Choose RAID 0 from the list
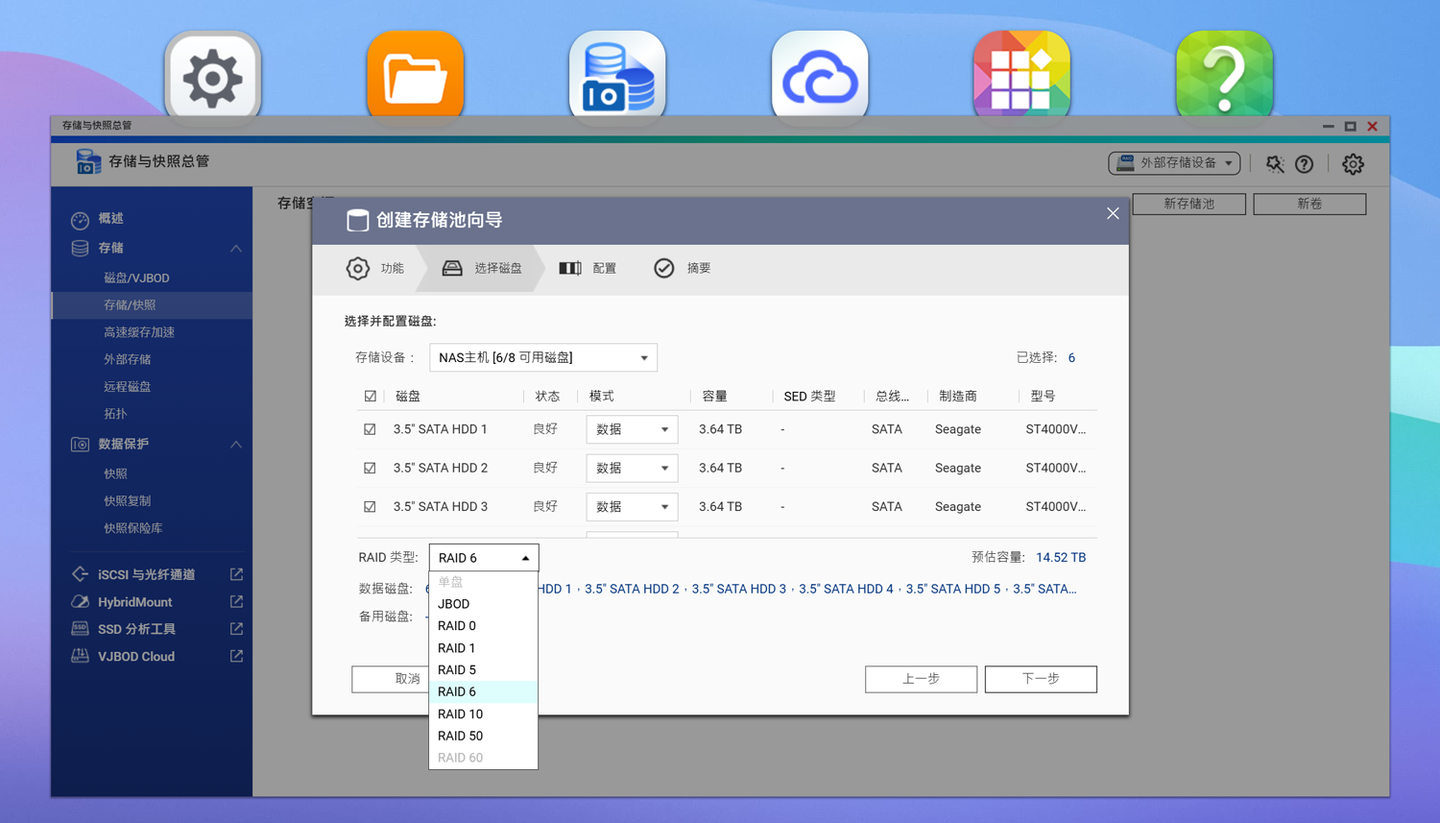 click(x=483, y=626)
